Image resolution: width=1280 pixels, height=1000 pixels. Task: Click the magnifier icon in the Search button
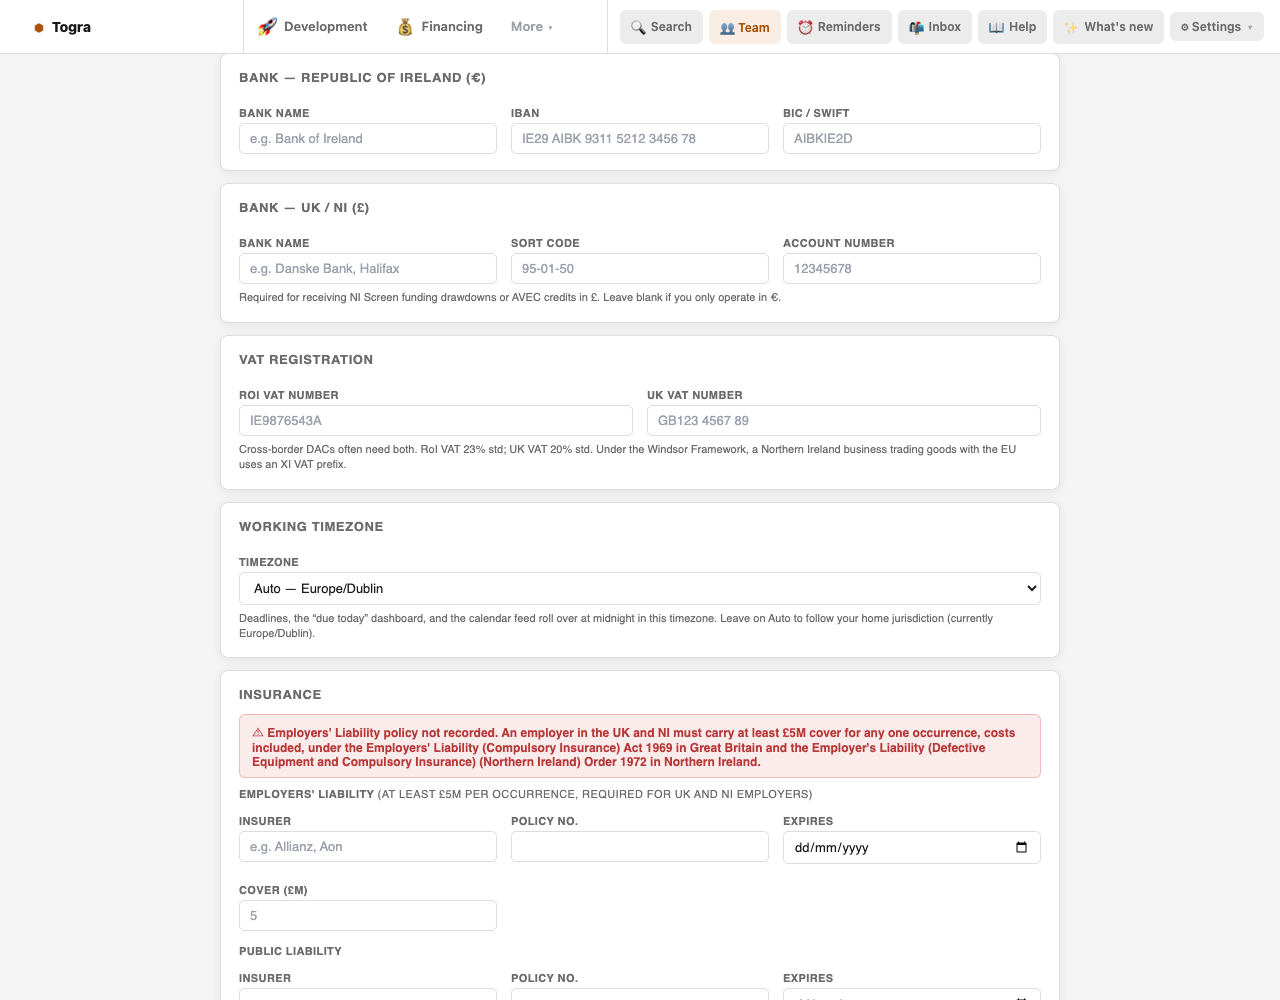(638, 27)
